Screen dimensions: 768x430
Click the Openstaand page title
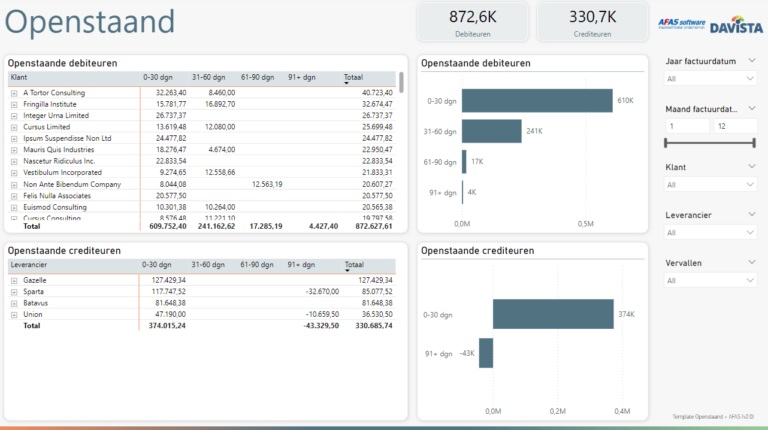click(x=90, y=22)
